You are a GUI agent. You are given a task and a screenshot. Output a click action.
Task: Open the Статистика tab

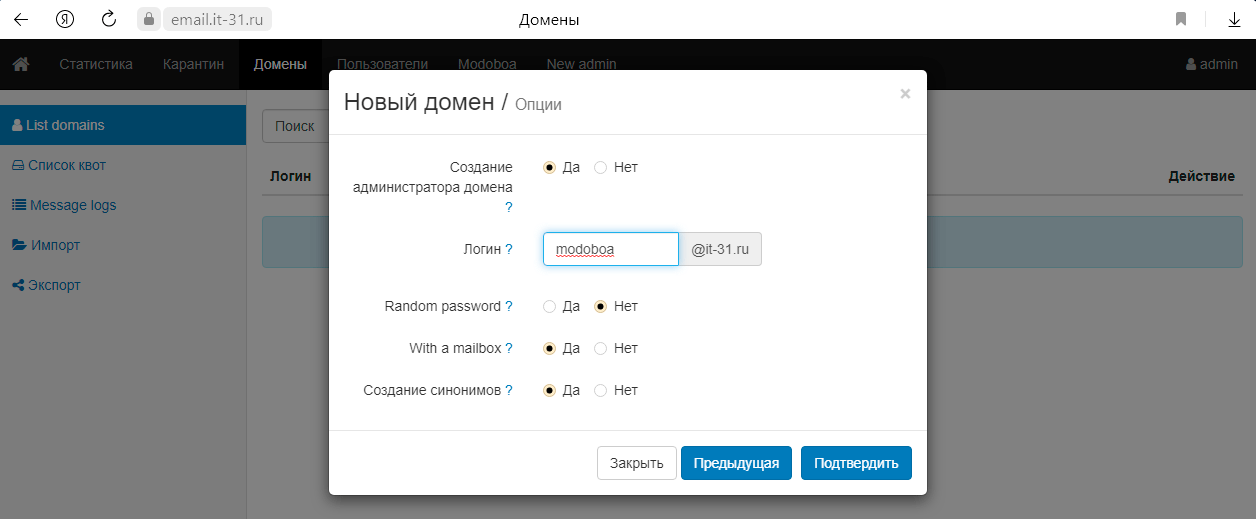tap(96, 64)
